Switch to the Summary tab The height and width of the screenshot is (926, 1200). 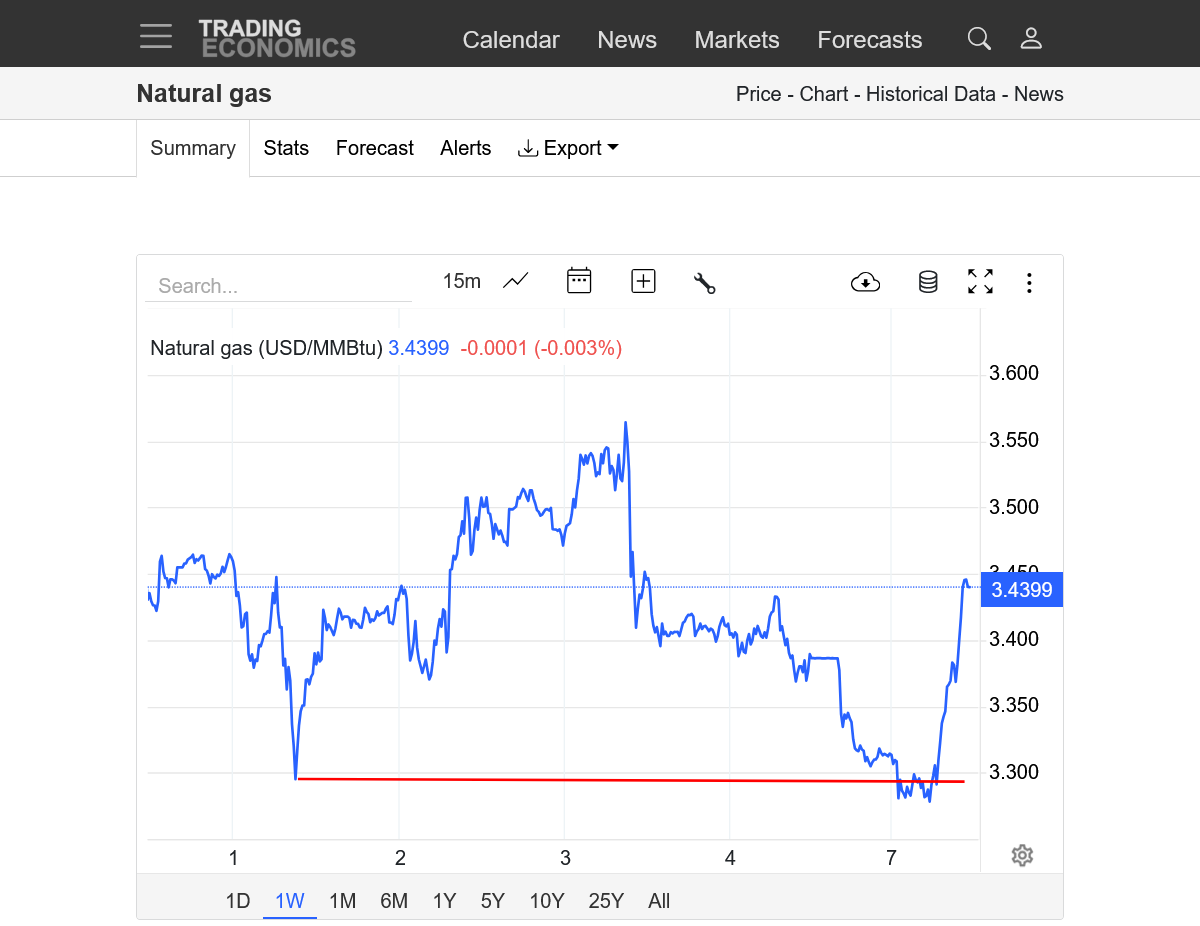(x=193, y=148)
